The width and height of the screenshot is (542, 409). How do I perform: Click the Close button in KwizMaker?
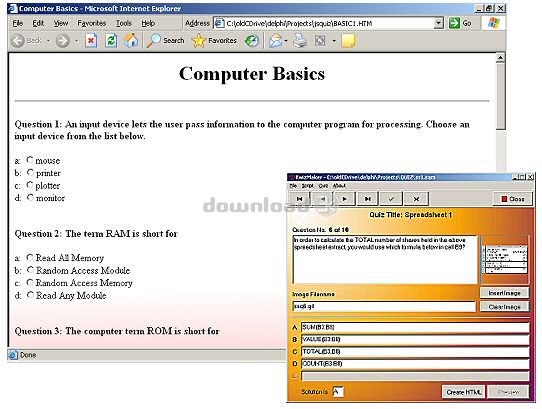click(513, 199)
